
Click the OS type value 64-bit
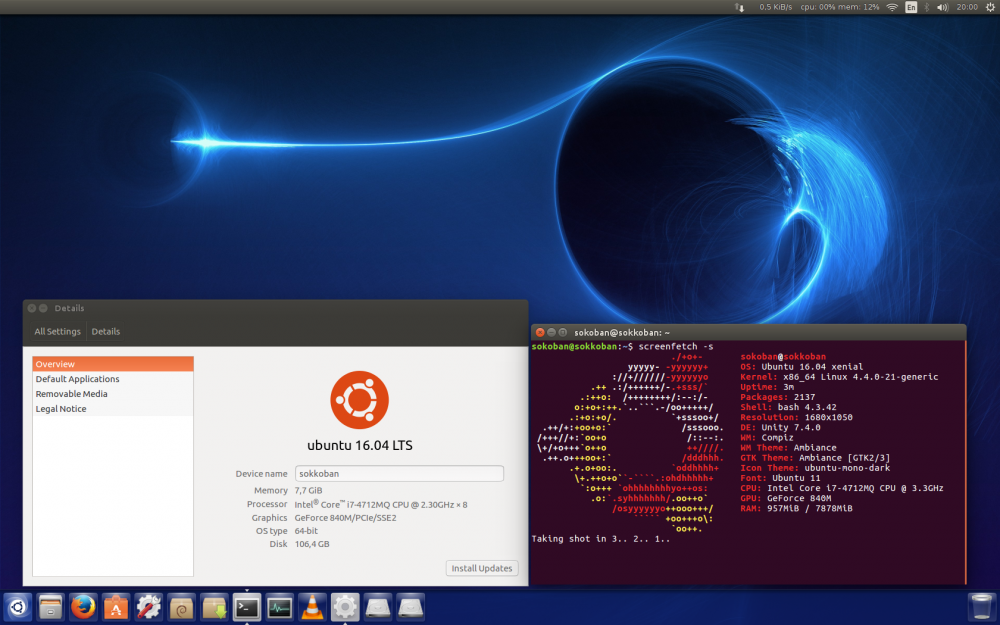(x=306, y=531)
